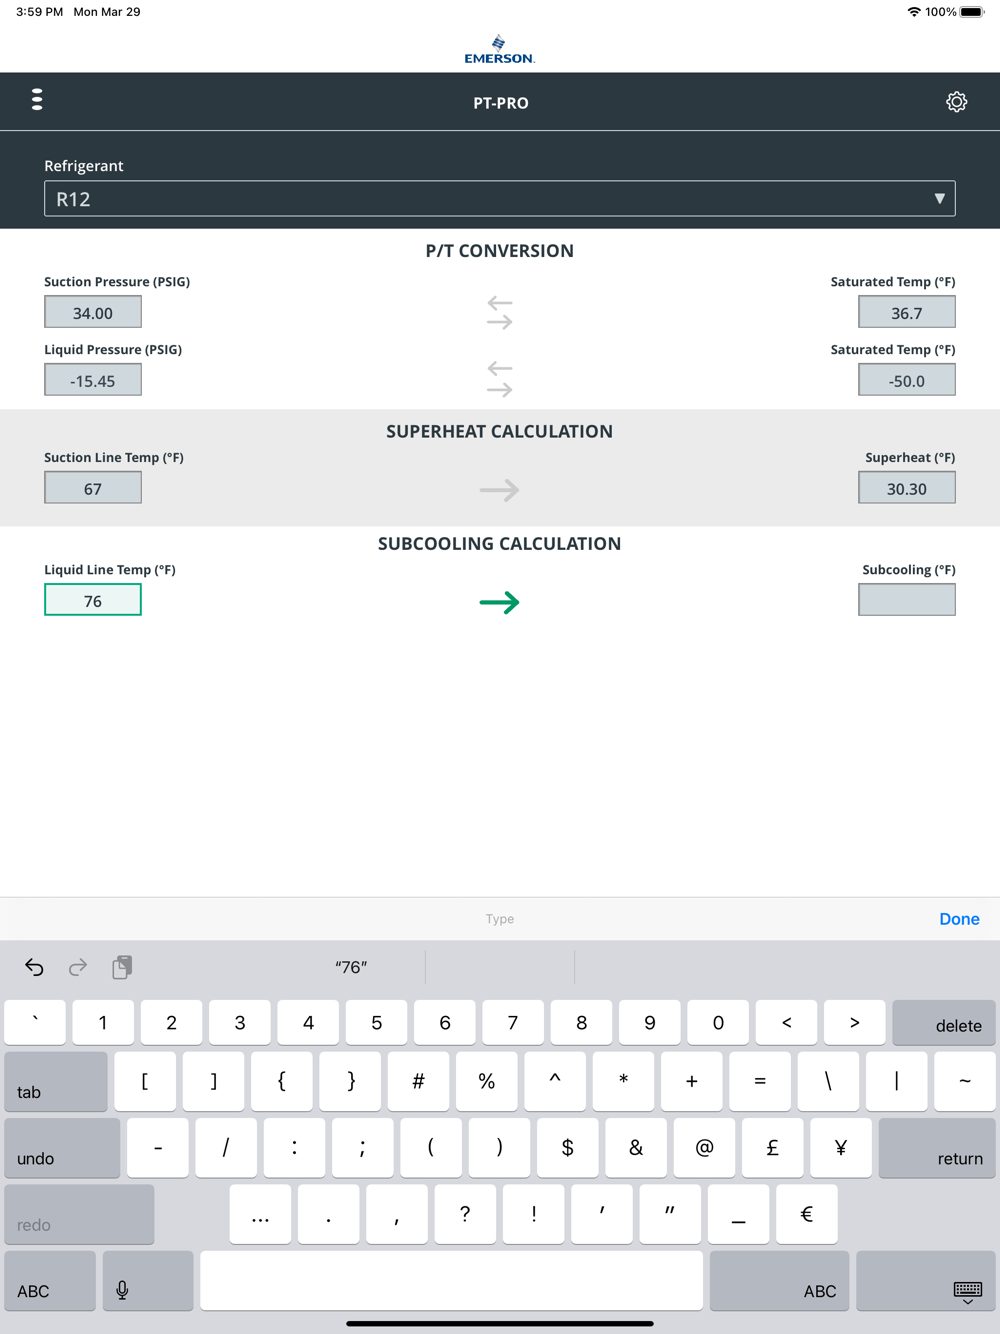Click the refrigerant dropdown arrow
Screen dimensions: 1000x1334
click(x=939, y=199)
